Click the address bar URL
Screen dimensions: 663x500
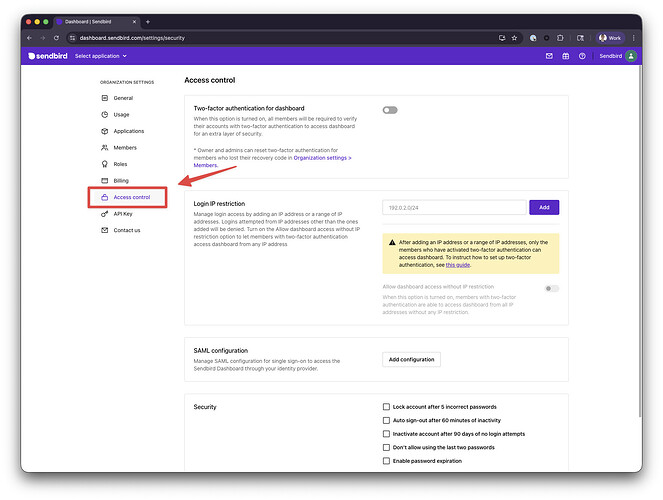pos(132,38)
